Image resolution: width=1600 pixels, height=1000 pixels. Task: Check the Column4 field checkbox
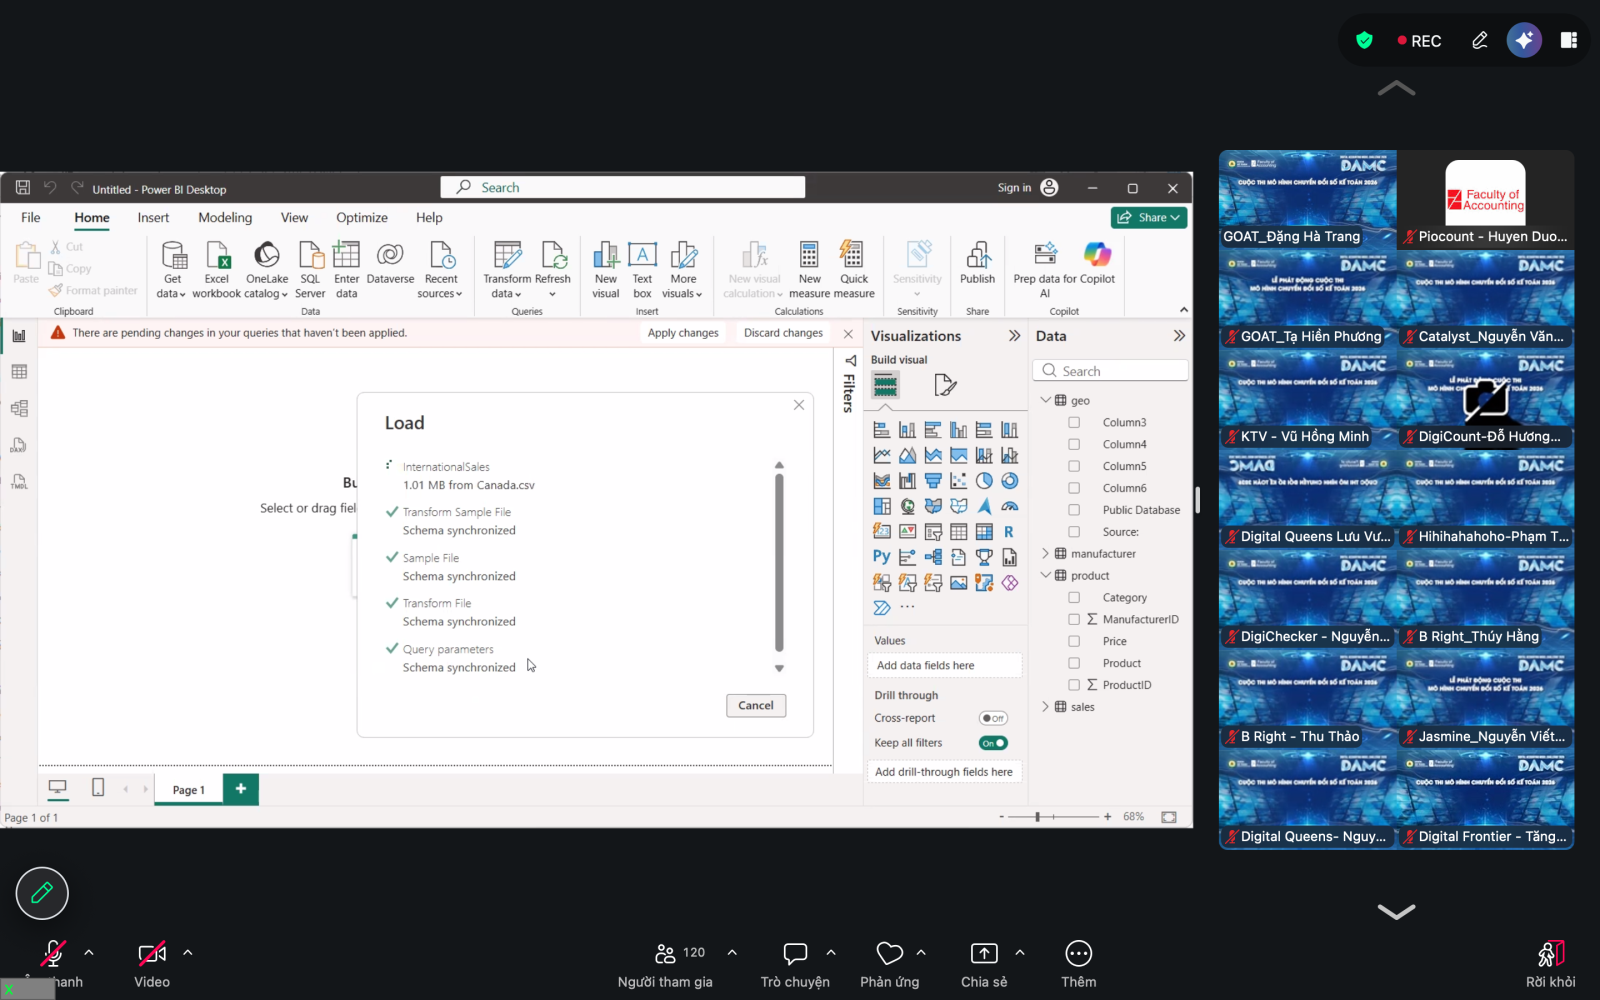coord(1074,444)
